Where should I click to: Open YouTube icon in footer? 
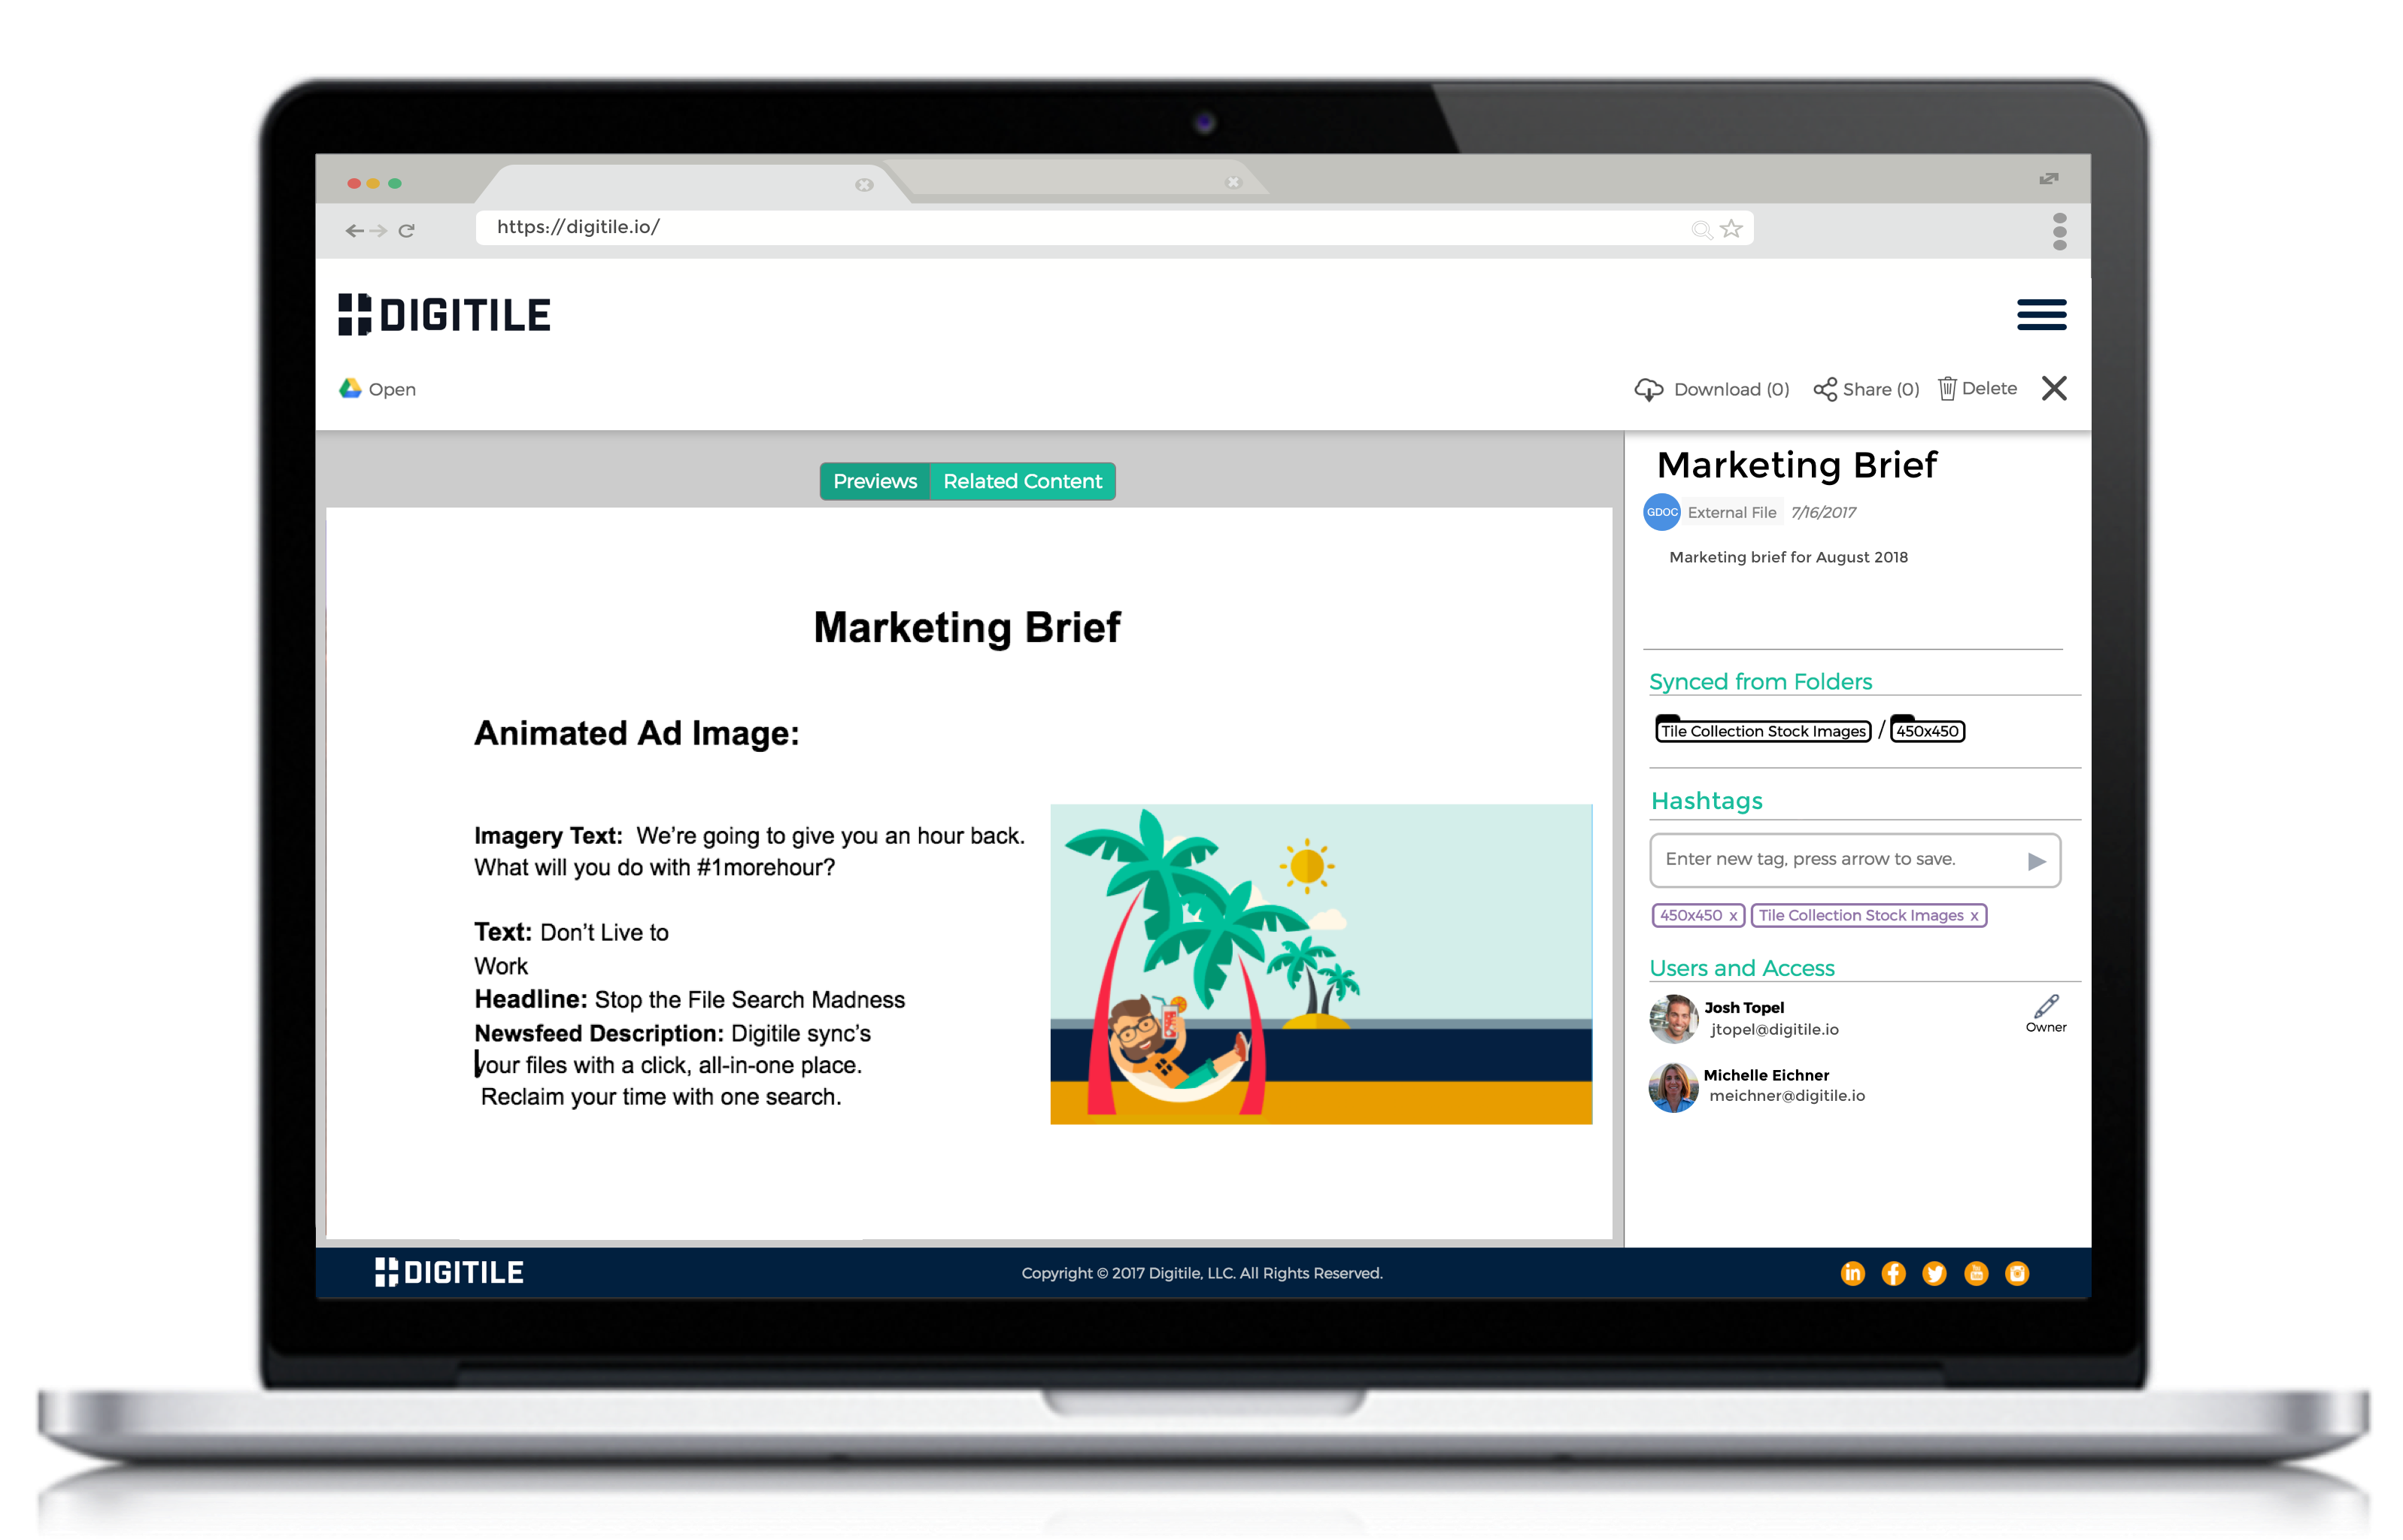pos(1976,1273)
